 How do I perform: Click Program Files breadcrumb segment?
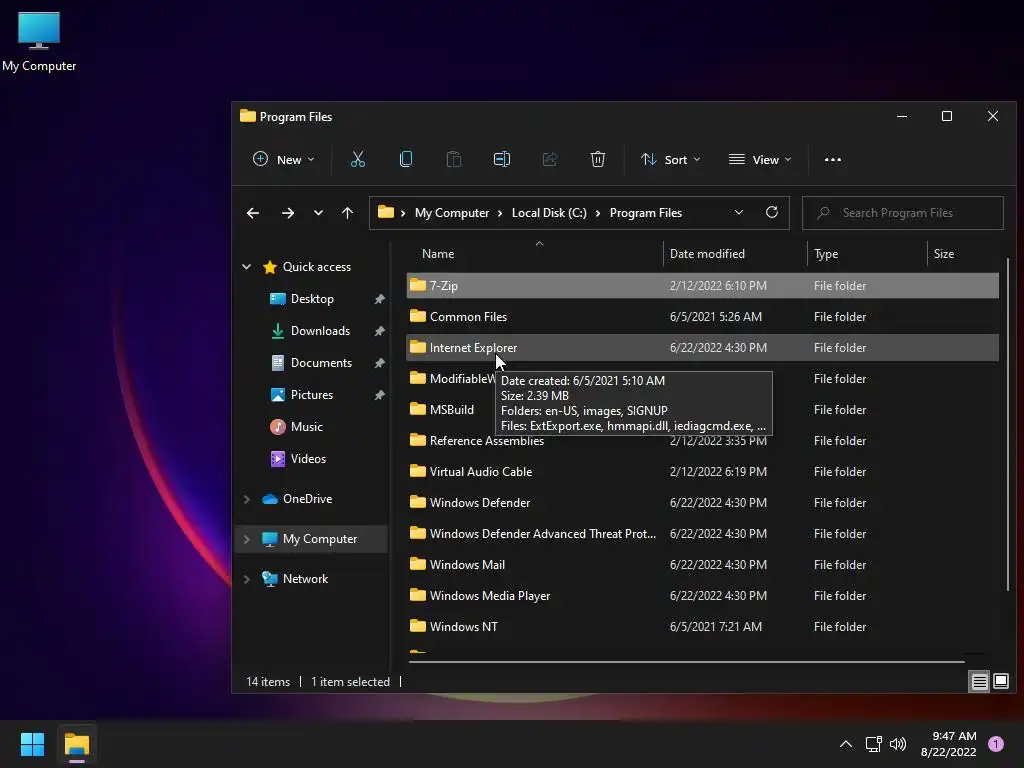tap(646, 213)
